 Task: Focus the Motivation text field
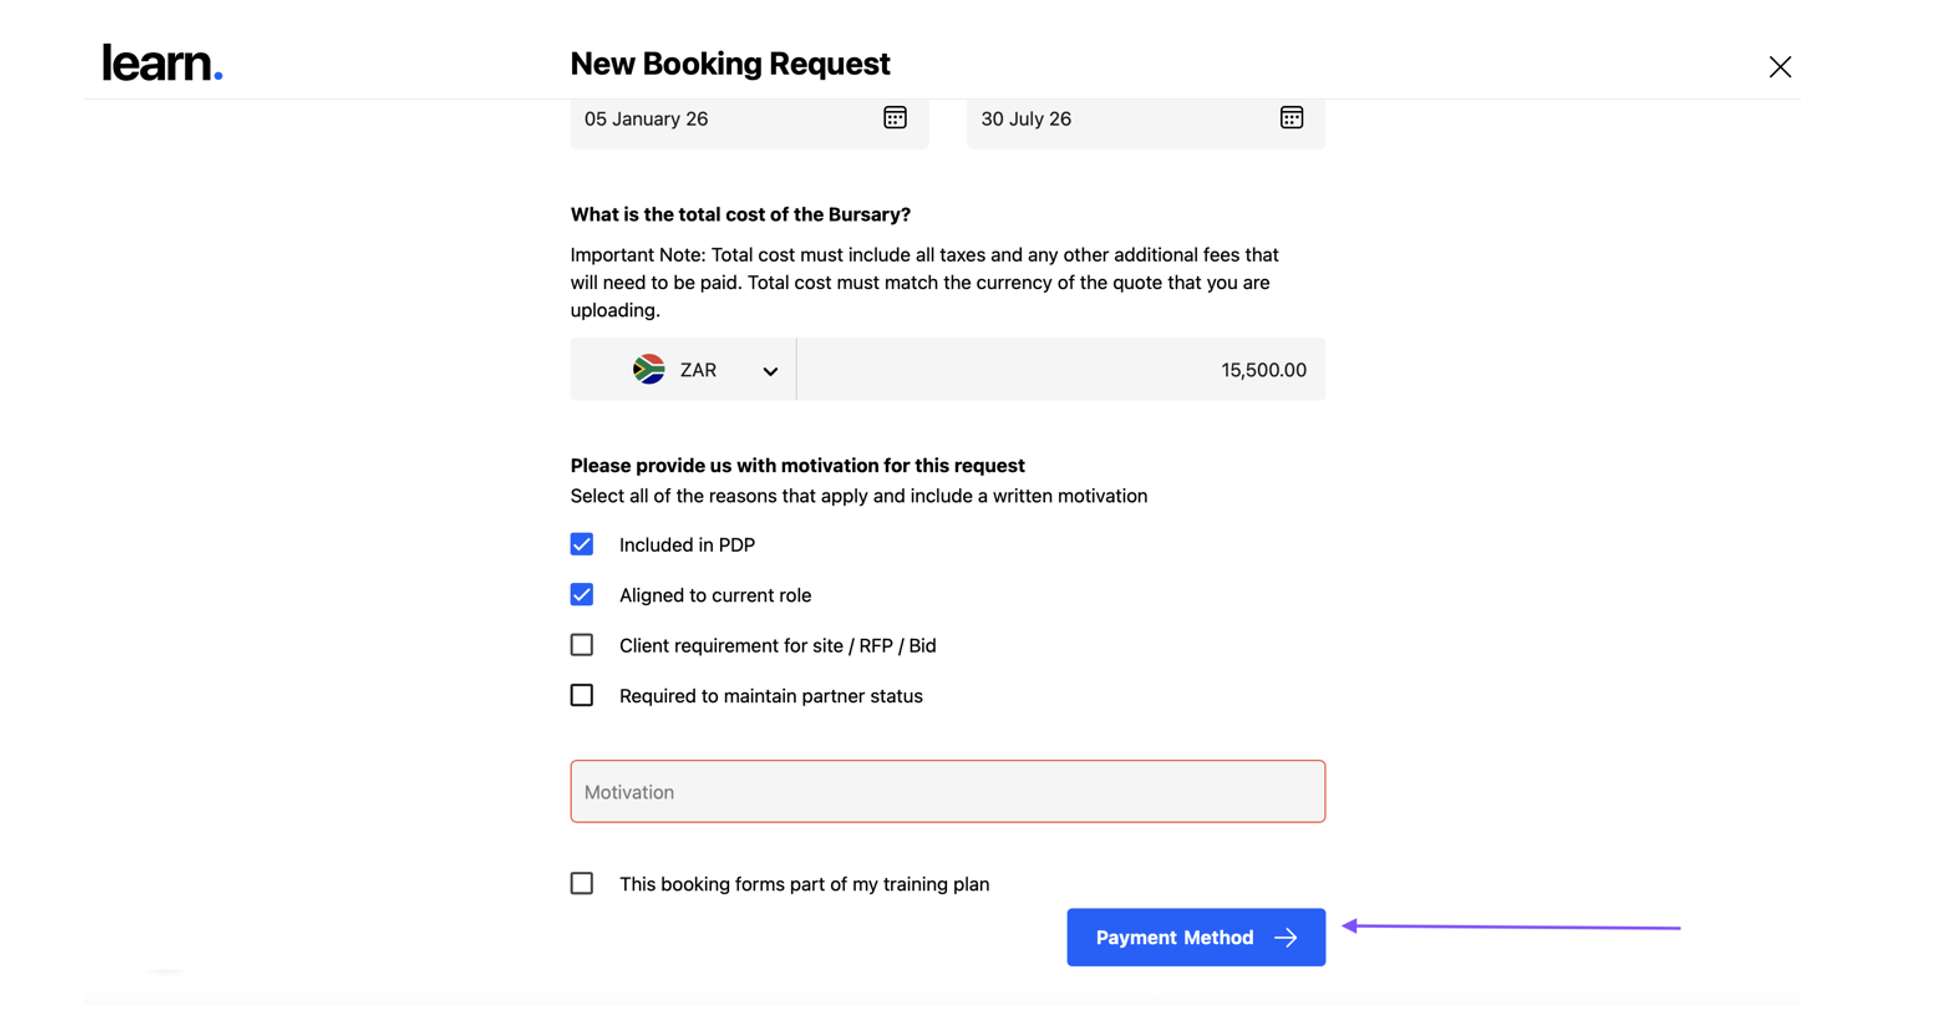(947, 792)
